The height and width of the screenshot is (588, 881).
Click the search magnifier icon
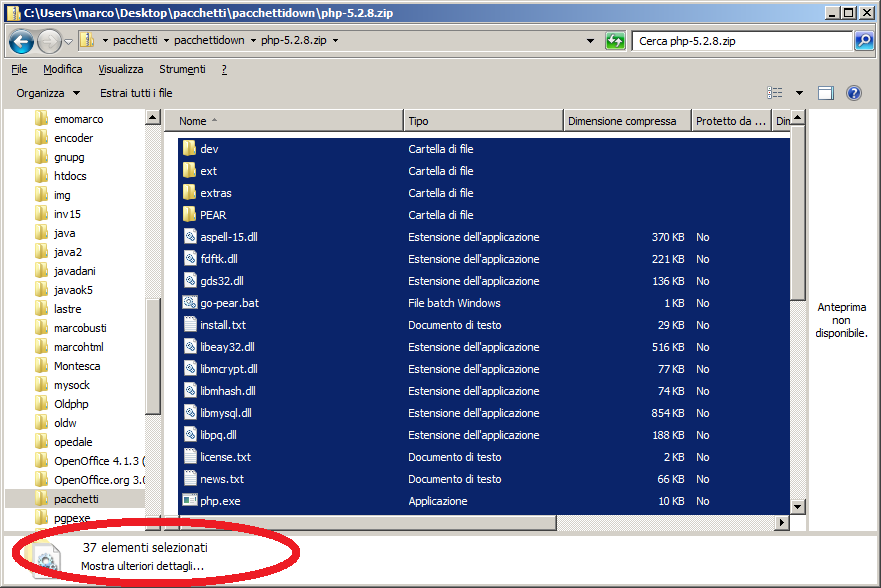click(864, 41)
